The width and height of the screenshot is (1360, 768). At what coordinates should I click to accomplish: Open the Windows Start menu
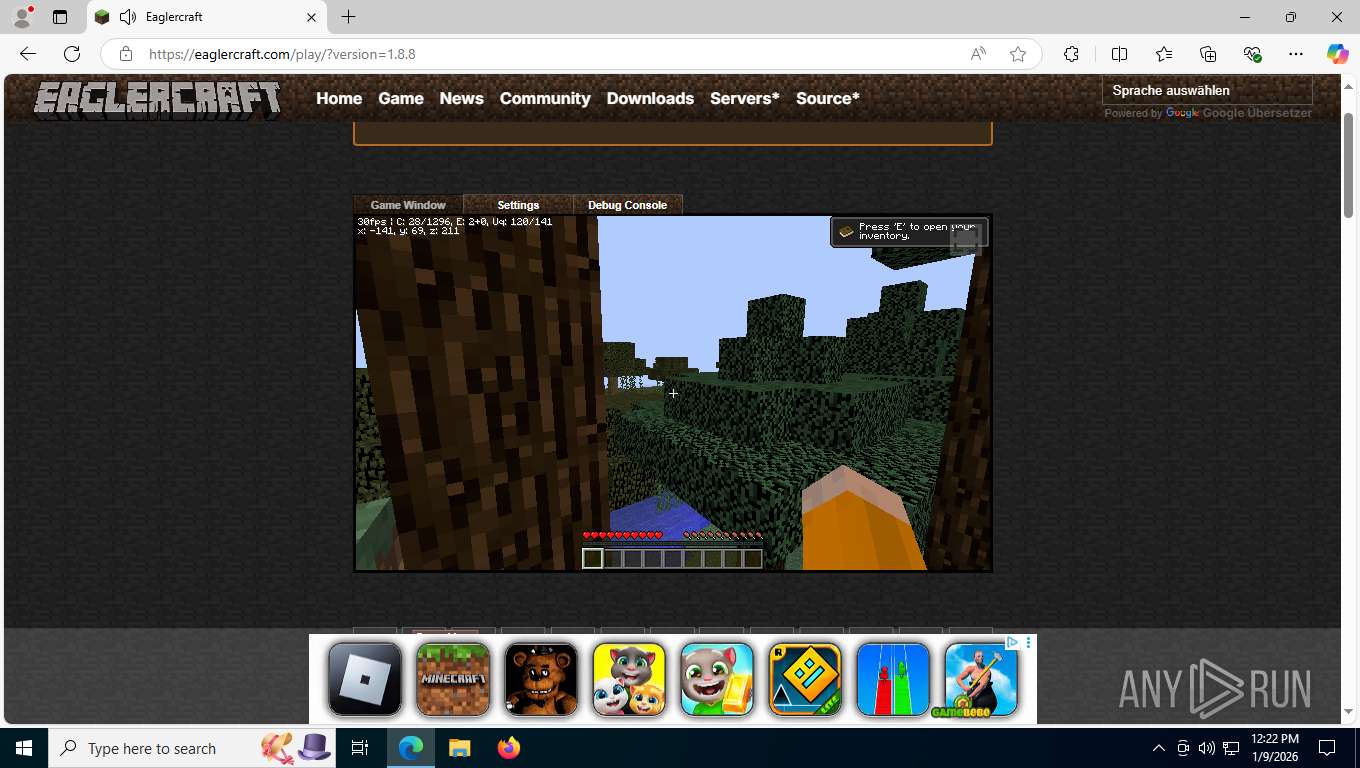coord(24,748)
